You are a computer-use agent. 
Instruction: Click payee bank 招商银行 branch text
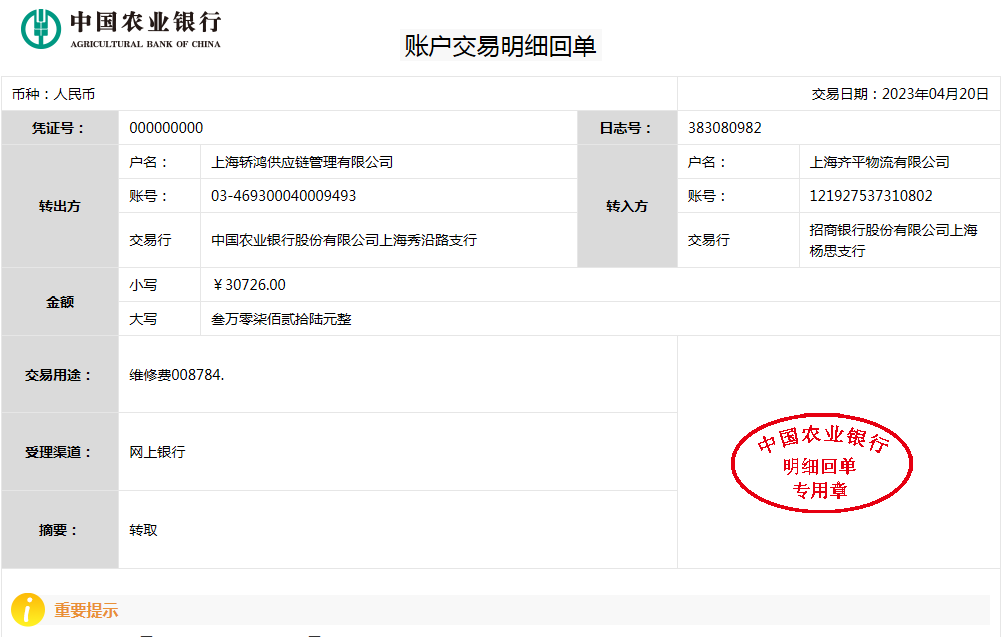pos(892,240)
